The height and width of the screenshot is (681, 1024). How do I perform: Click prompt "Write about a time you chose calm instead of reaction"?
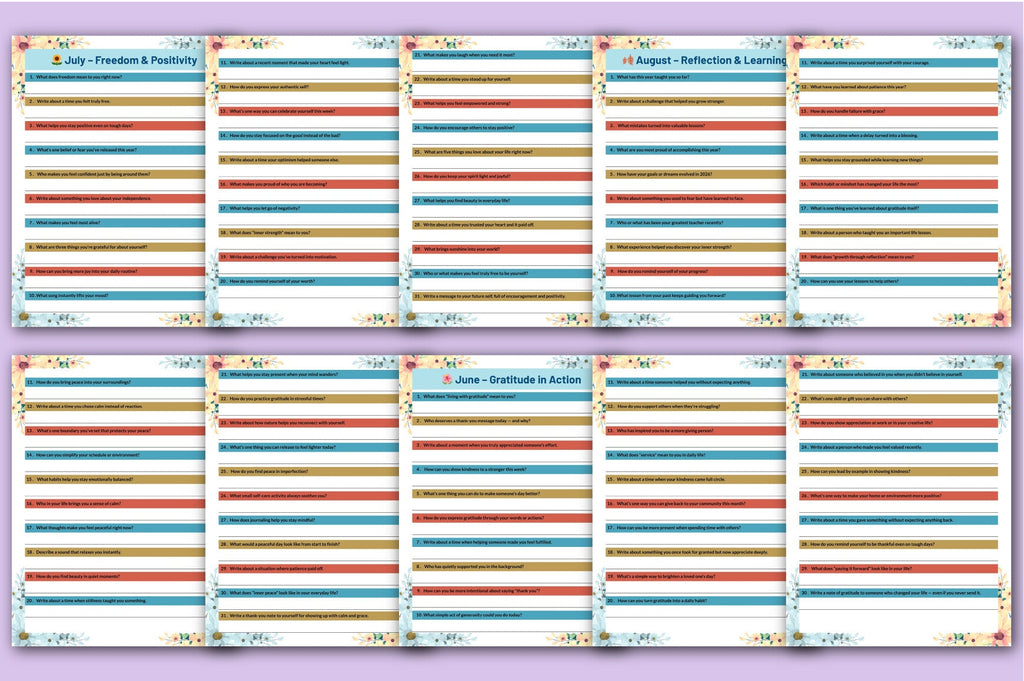115,406
